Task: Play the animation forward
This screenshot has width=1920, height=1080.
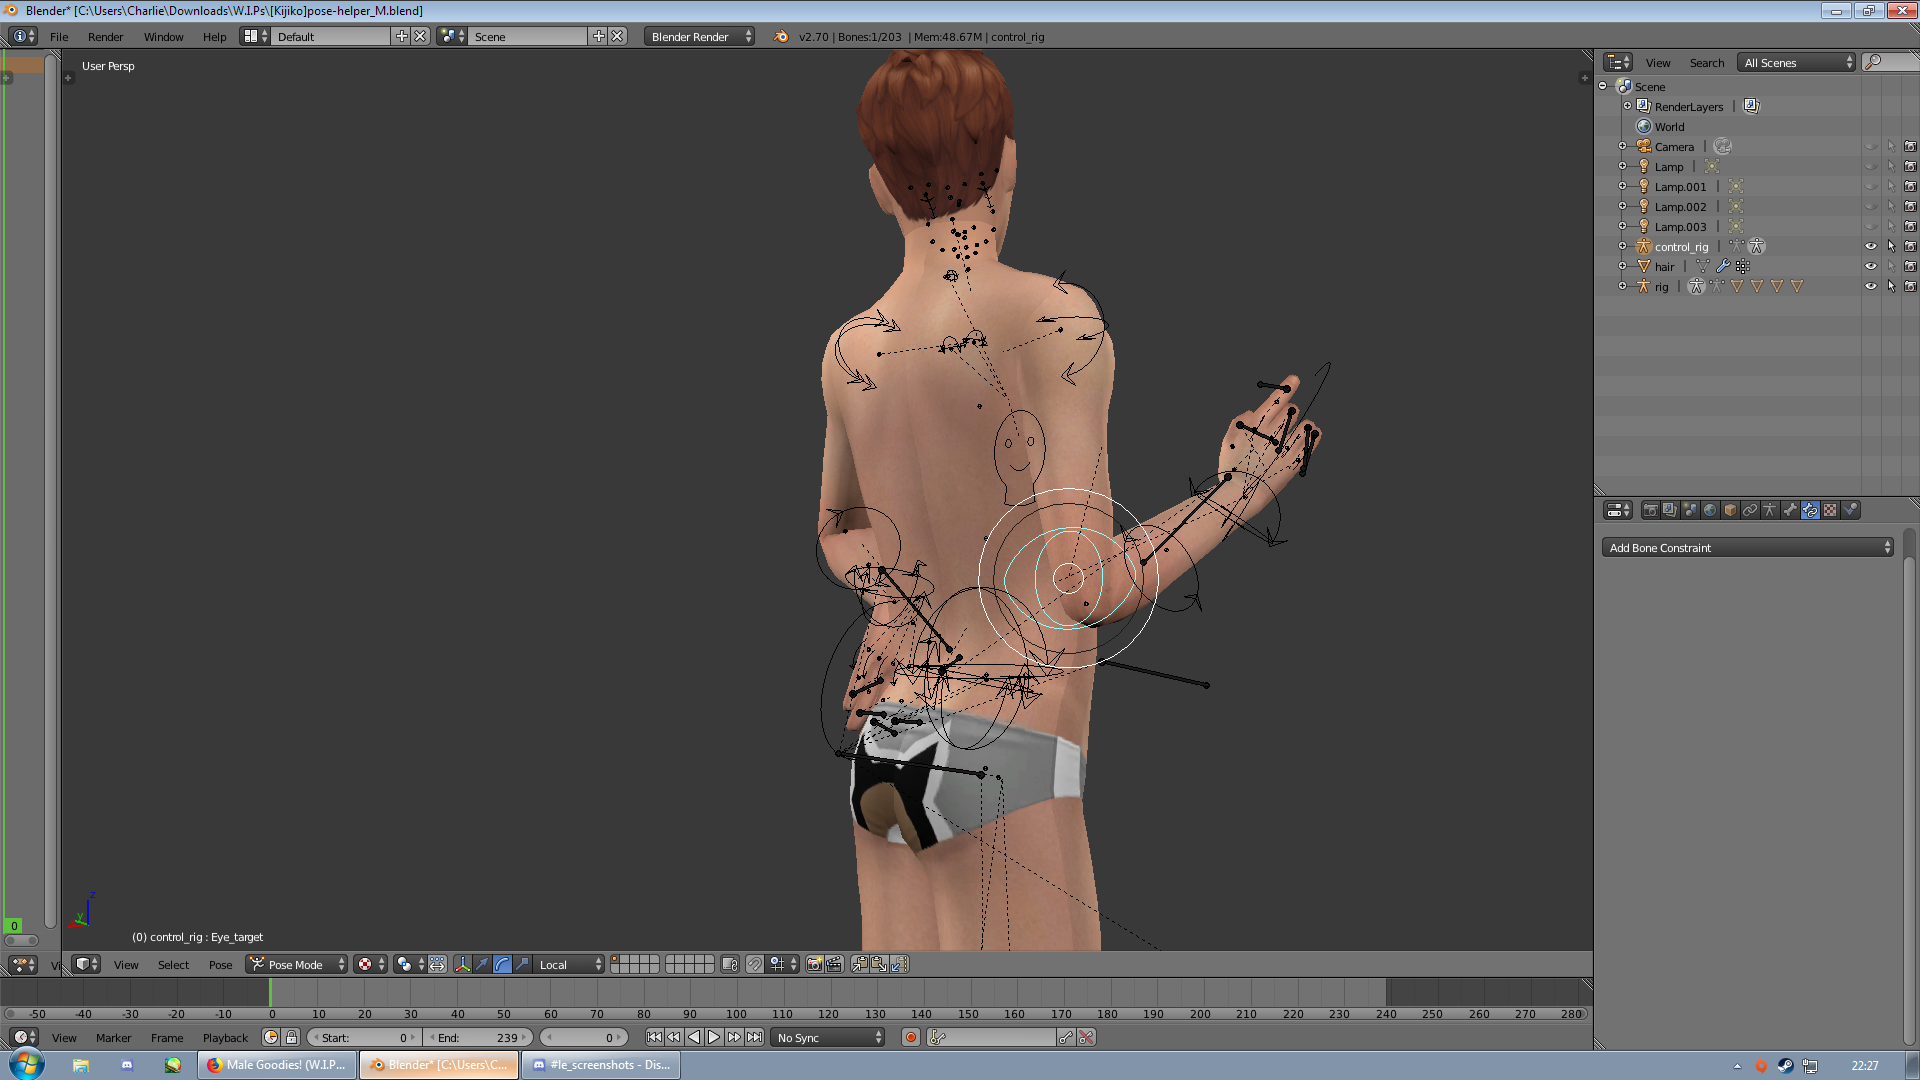Action: (714, 1038)
